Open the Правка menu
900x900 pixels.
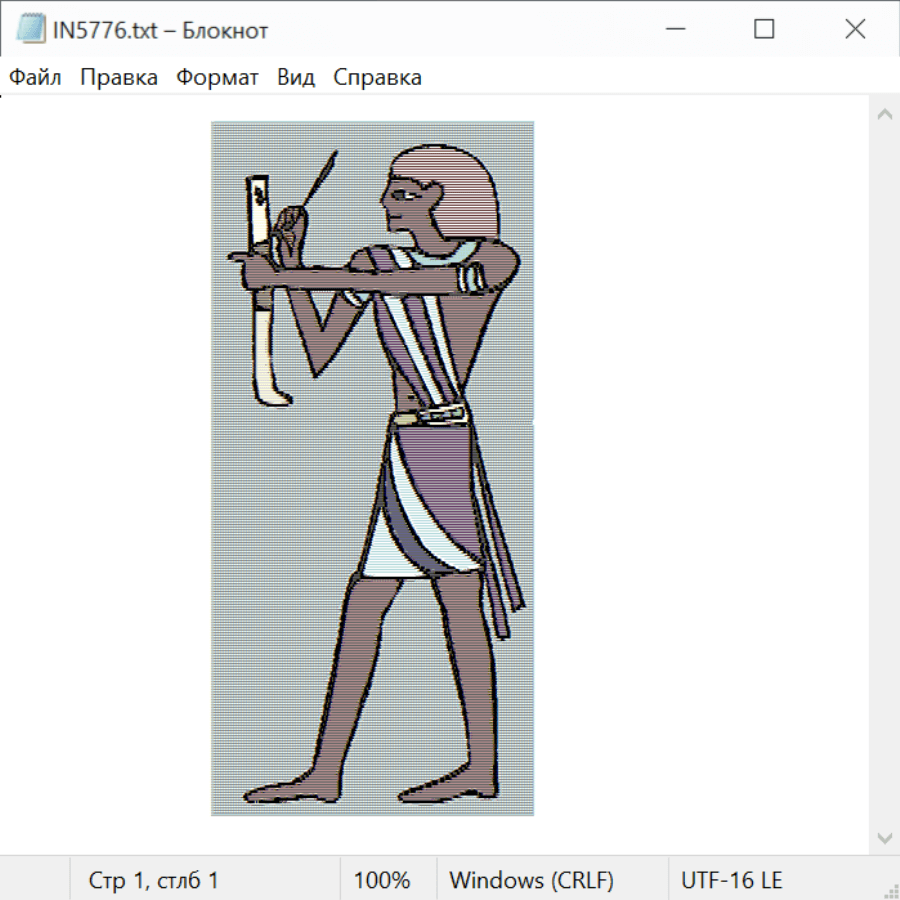tap(118, 78)
